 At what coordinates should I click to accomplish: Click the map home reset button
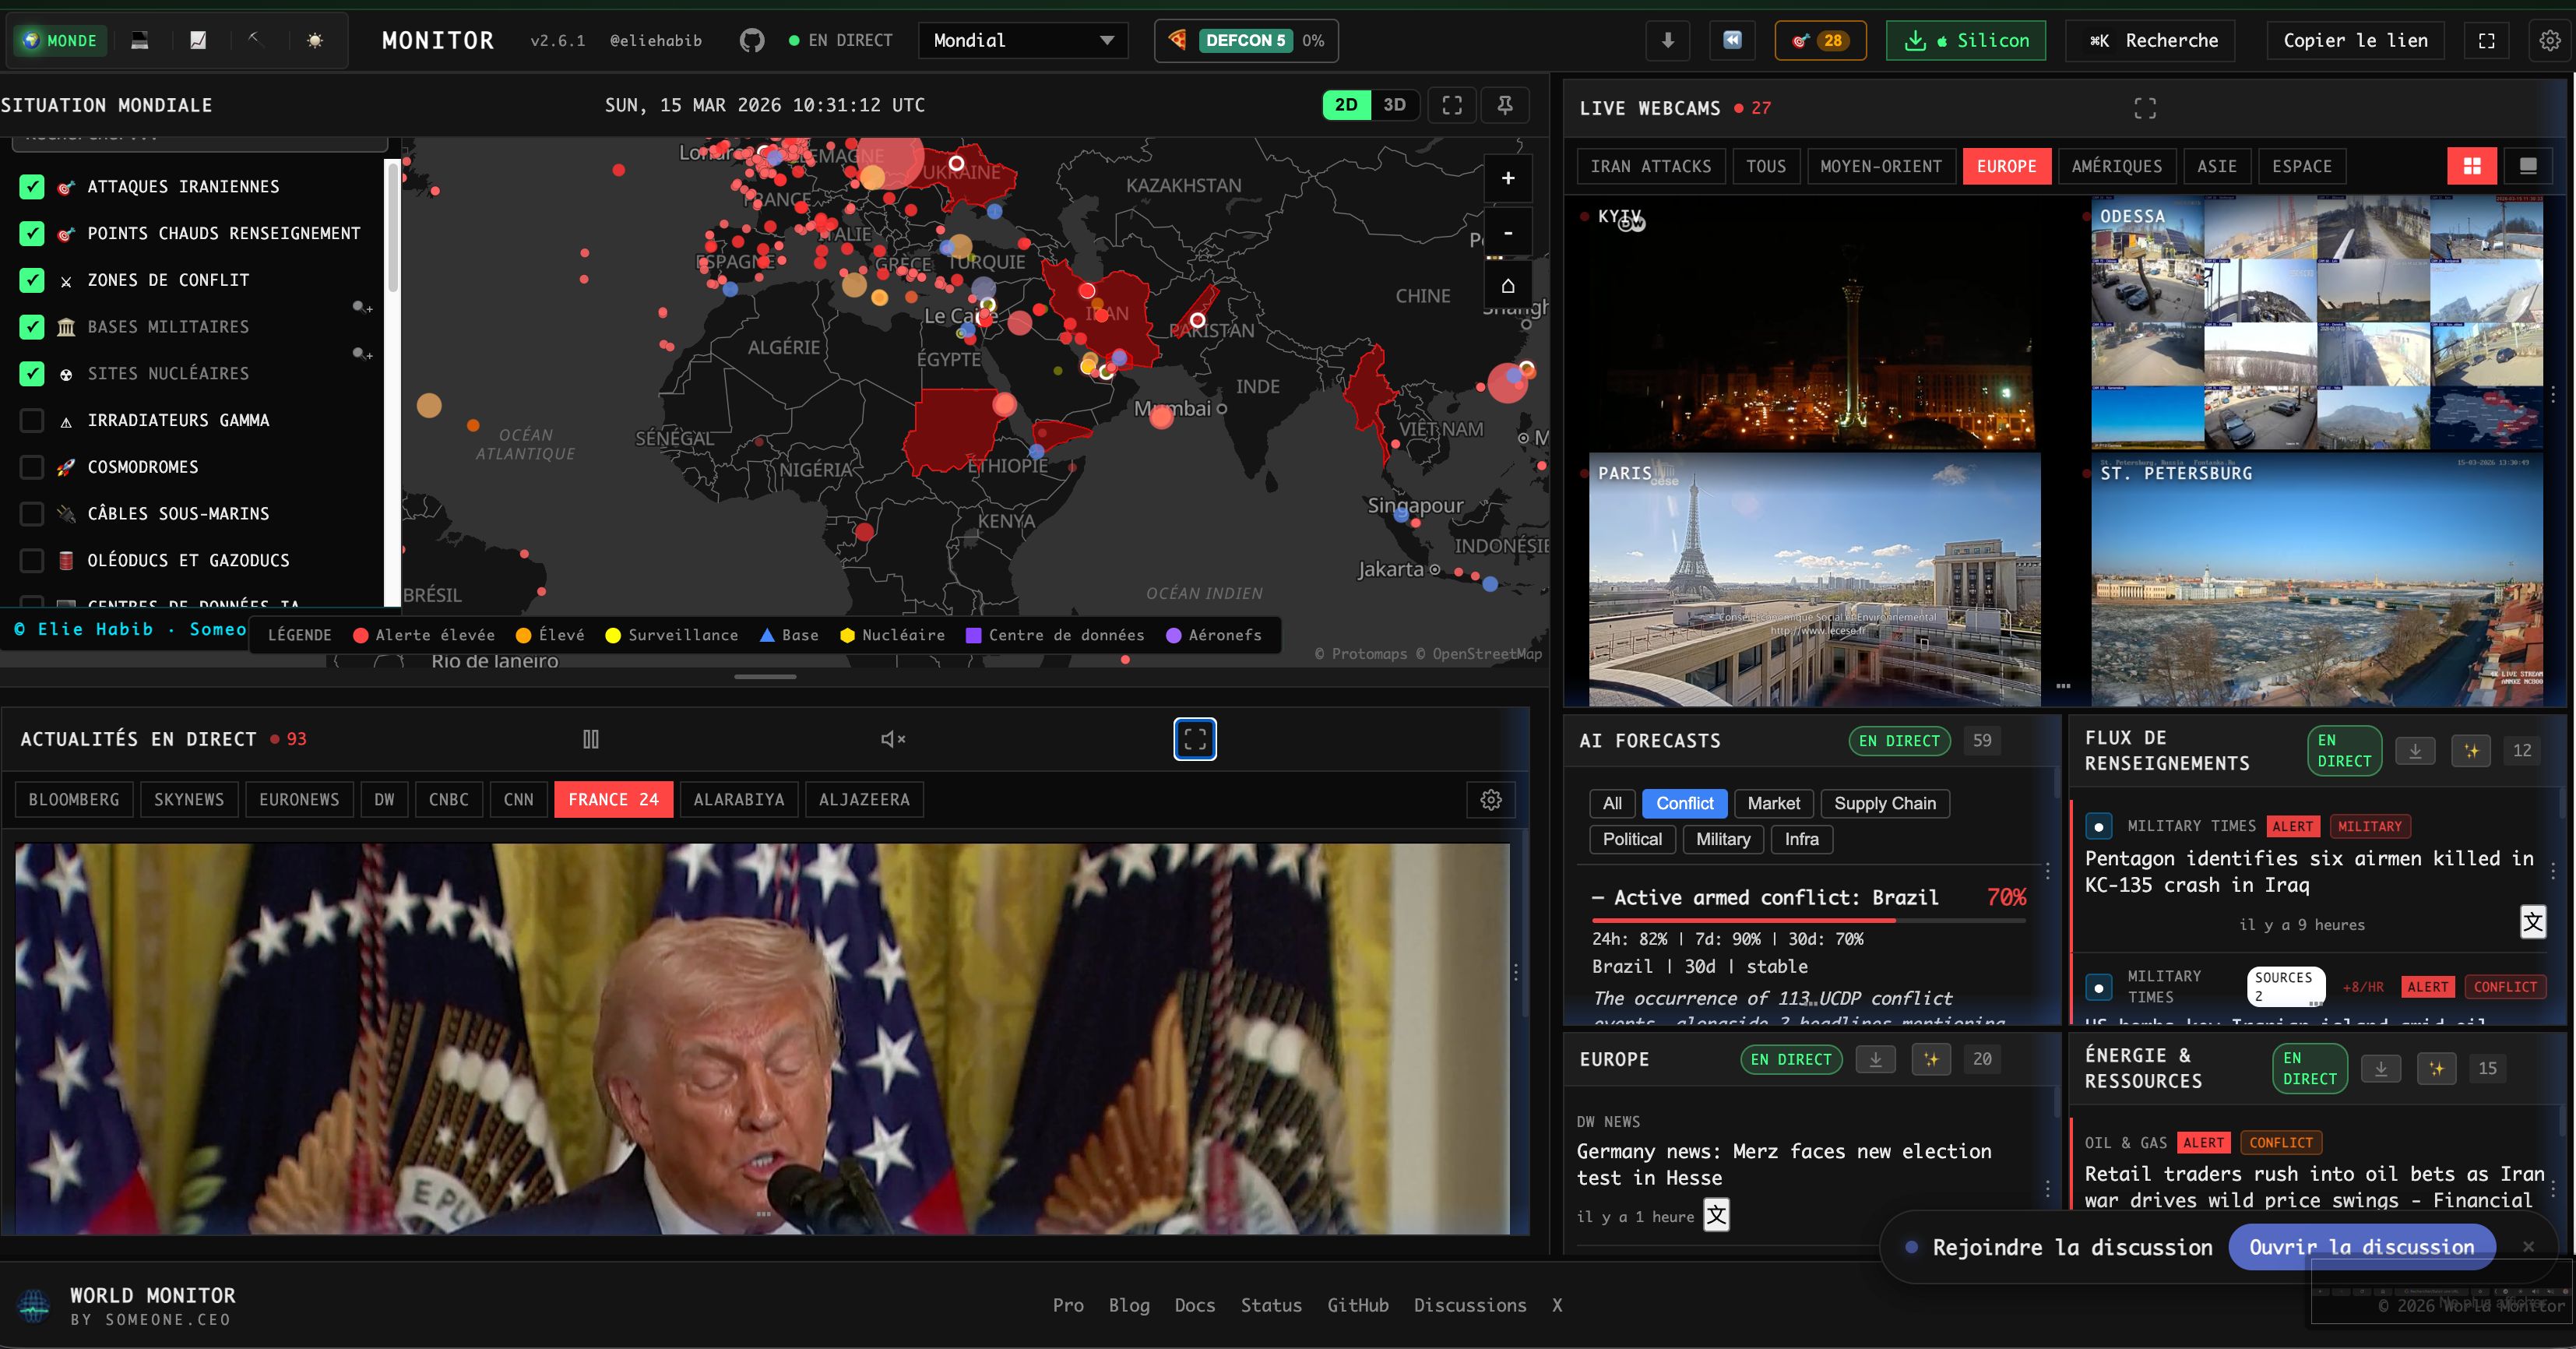pos(1507,286)
